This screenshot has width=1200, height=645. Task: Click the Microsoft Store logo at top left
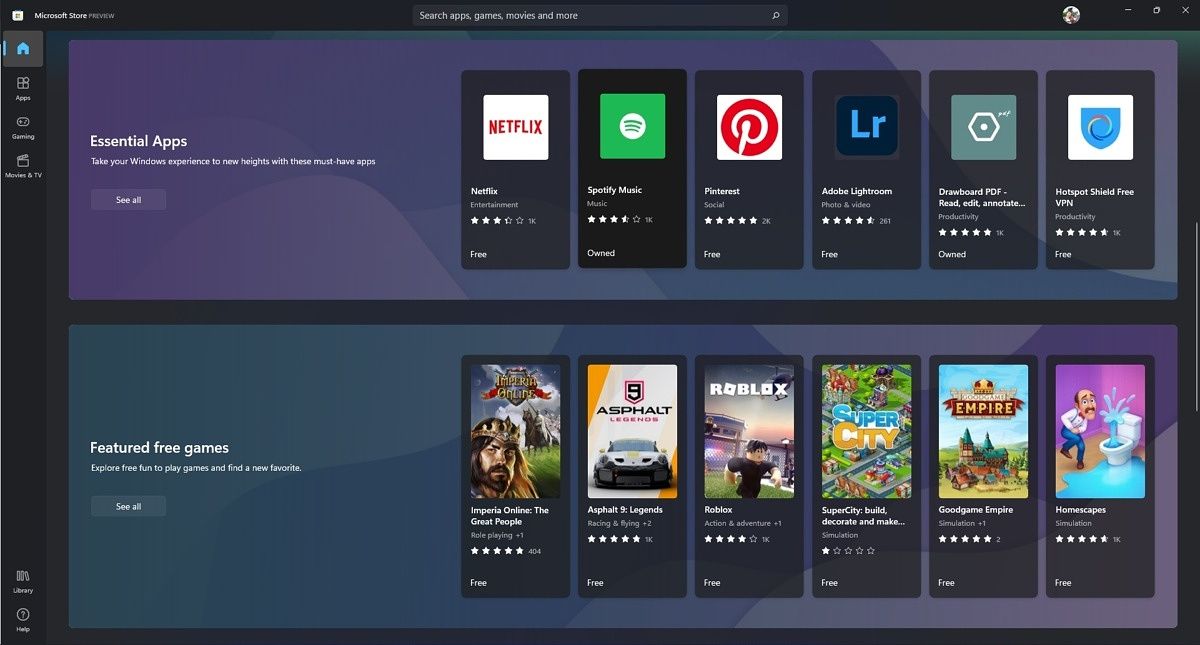pyautogui.click(x=17, y=15)
